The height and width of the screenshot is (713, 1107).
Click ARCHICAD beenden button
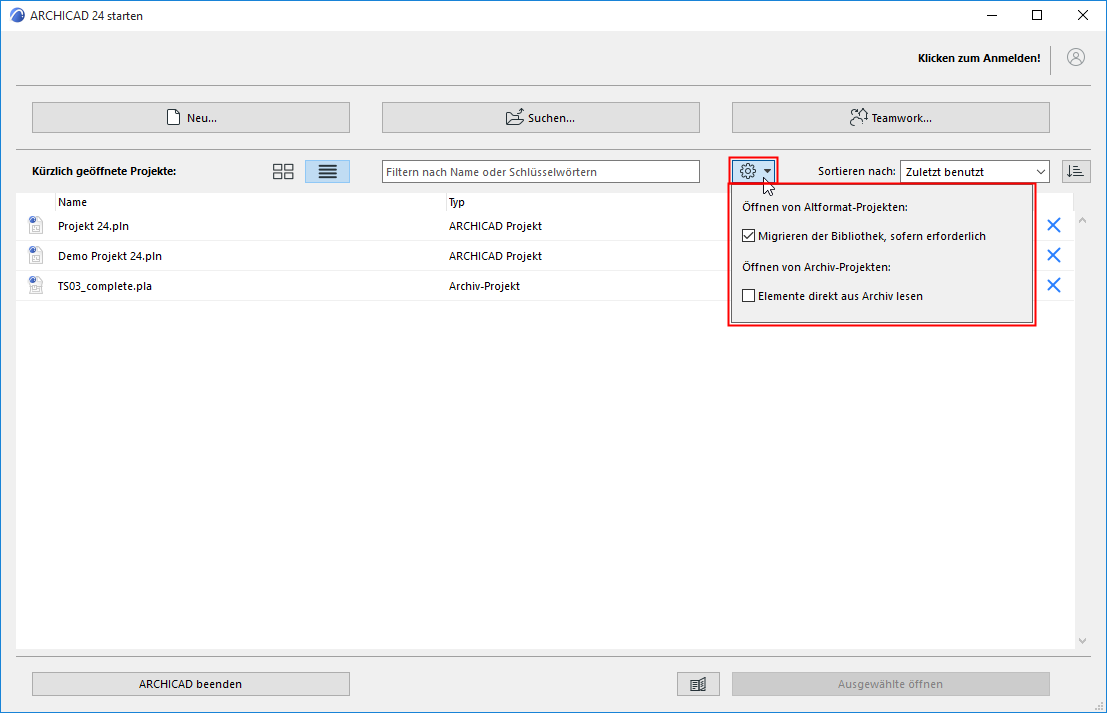coord(191,684)
